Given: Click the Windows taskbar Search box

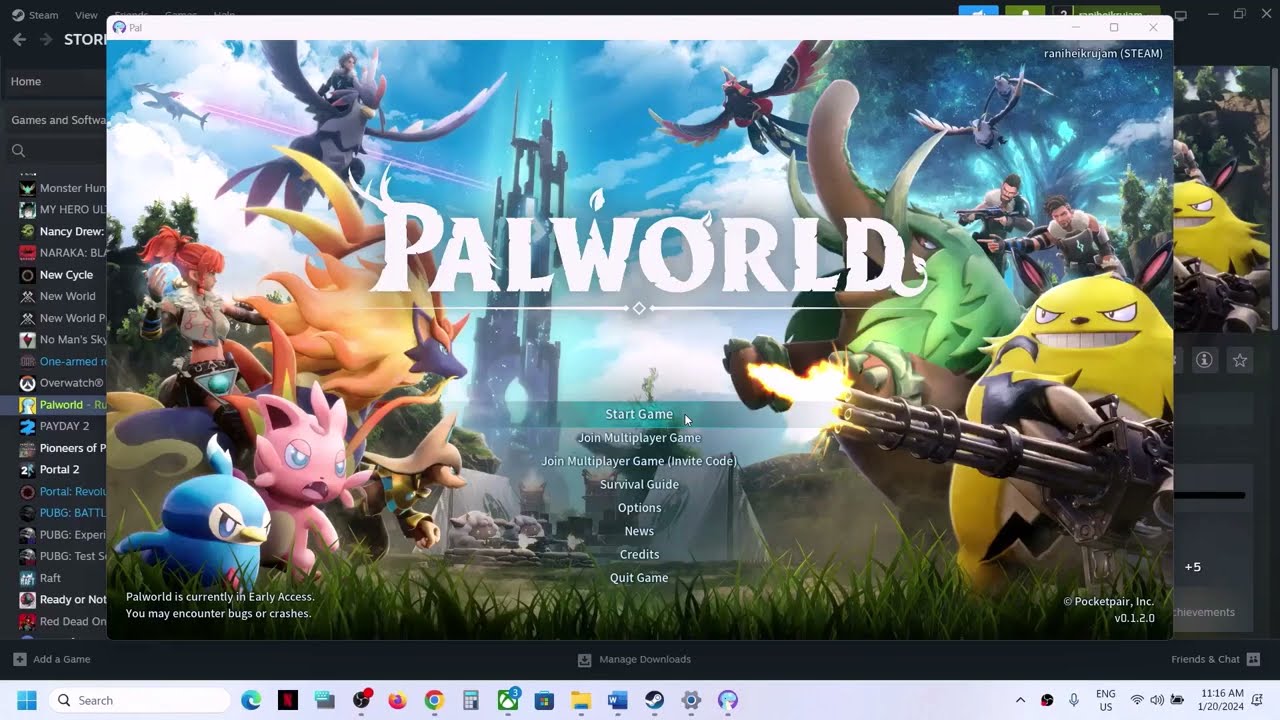Looking at the screenshot, I should pyautogui.click(x=139, y=700).
